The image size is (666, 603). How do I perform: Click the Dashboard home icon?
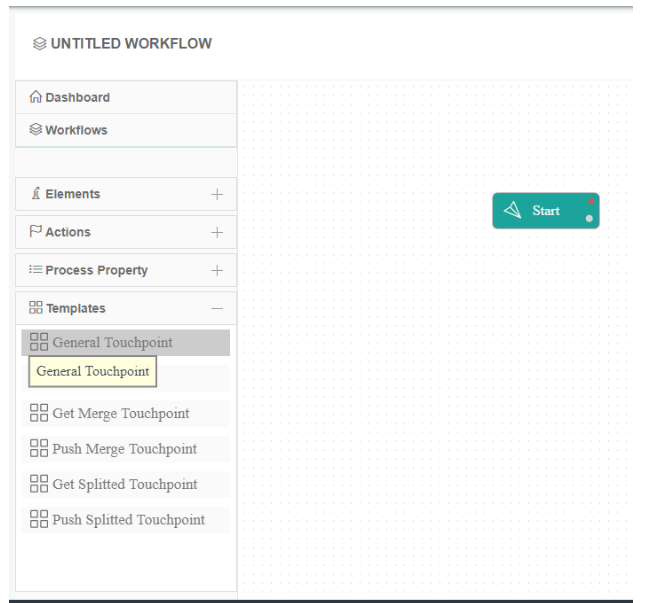[x=36, y=98]
